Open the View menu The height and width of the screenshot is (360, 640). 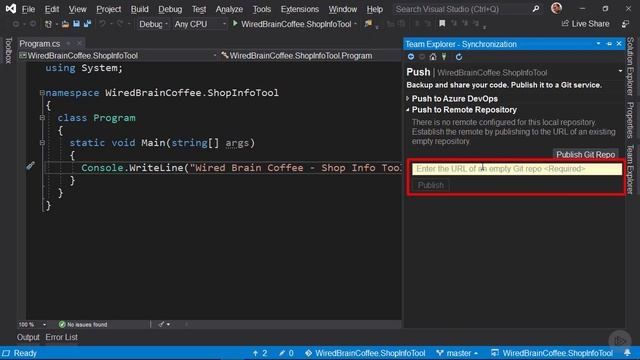pyautogui.click(x=77, y=9)
